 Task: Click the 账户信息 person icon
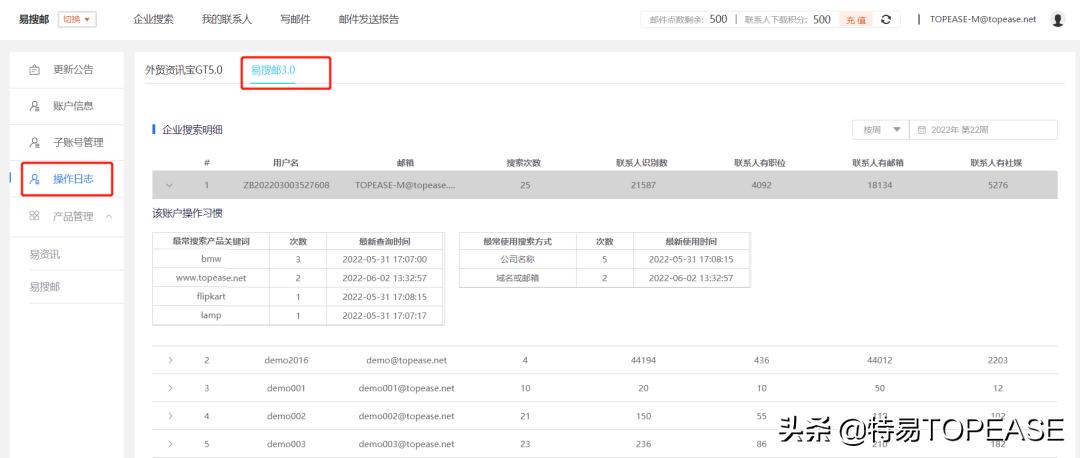click(34, 106)
